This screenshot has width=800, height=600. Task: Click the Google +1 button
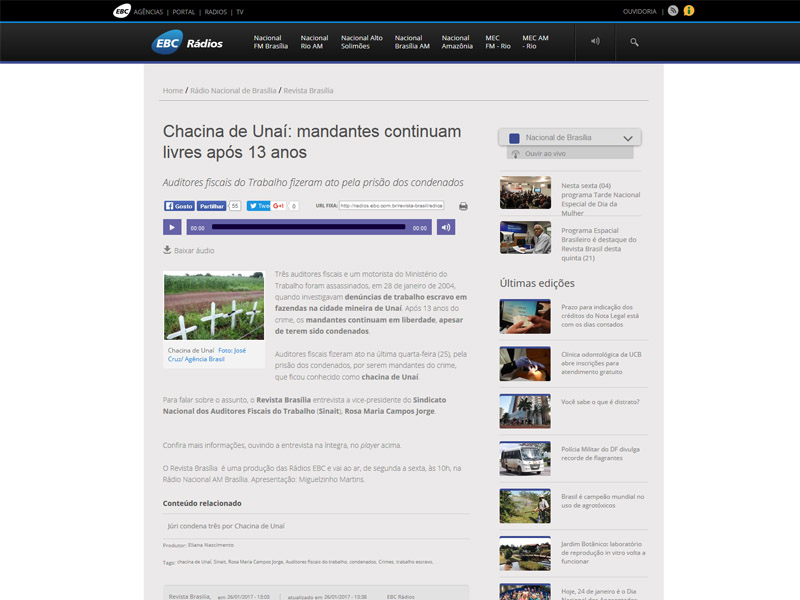point(278,206)
